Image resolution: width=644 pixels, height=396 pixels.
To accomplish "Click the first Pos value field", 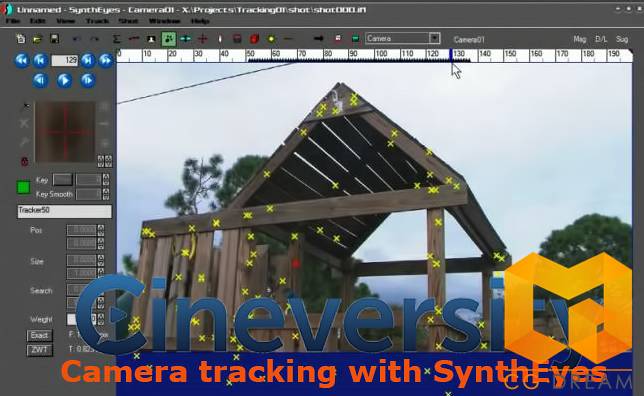I will [x=81, y=230].
